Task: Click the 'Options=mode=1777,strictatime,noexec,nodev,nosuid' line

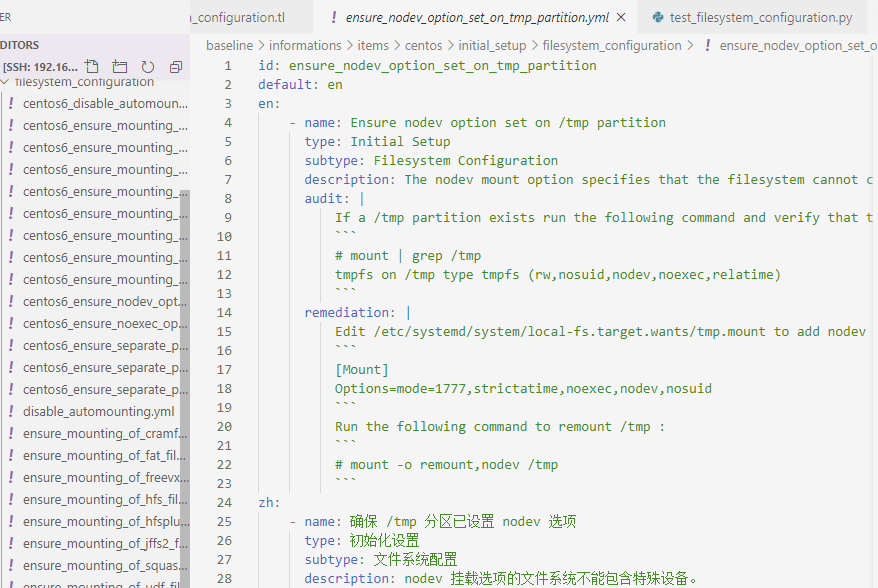Action: point(524,389)
